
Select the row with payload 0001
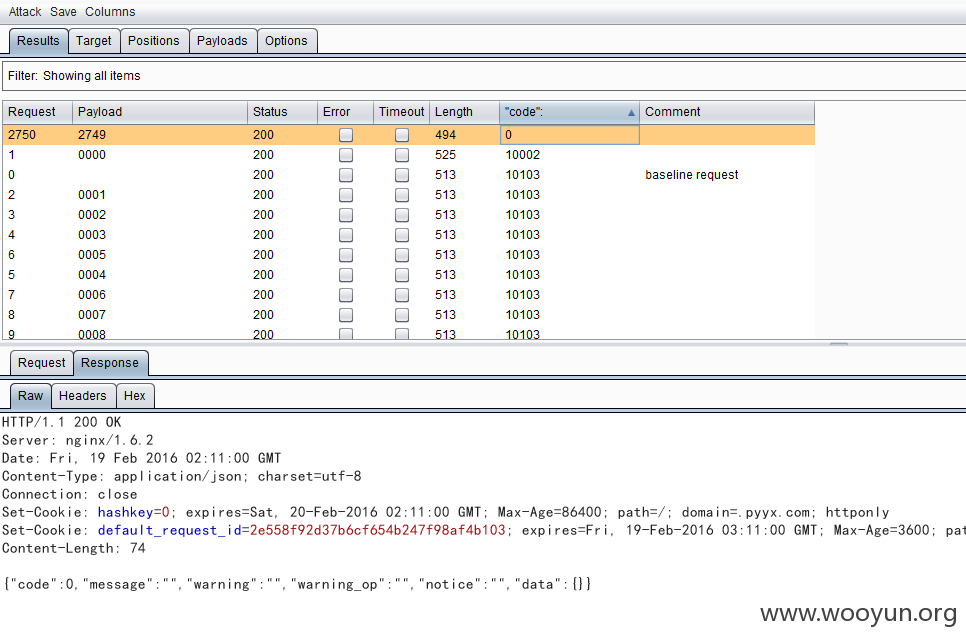(408, 195)
